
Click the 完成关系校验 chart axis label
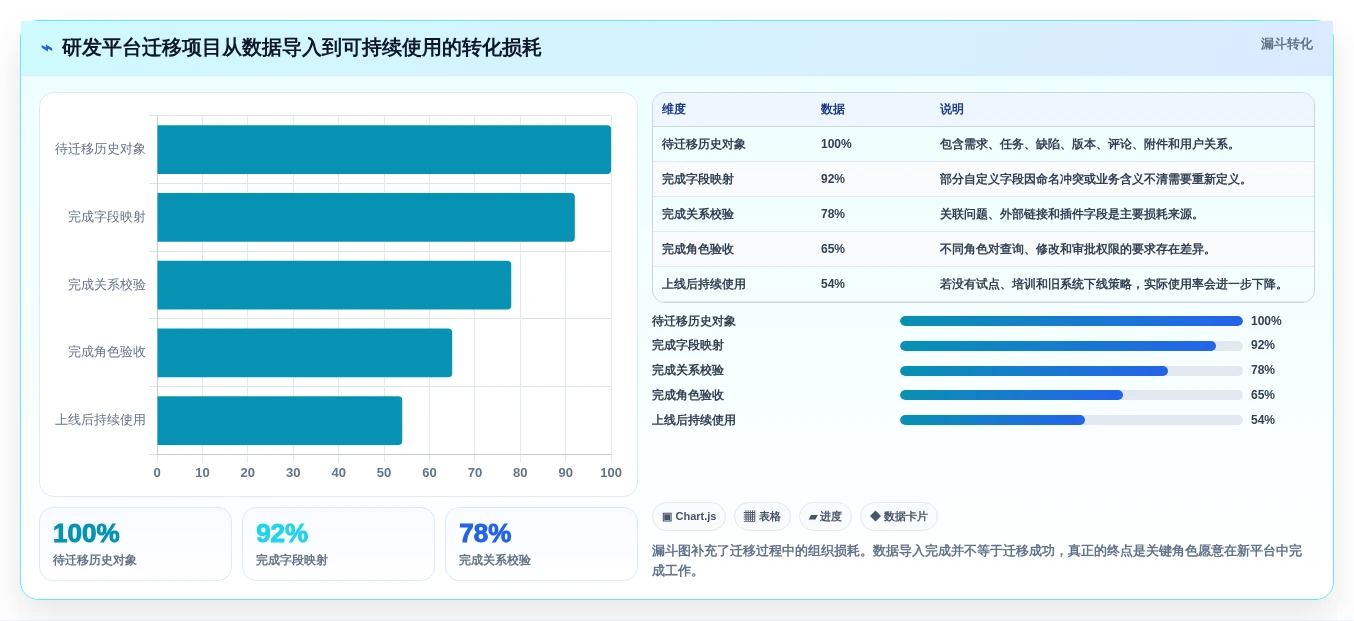[107, 285]
